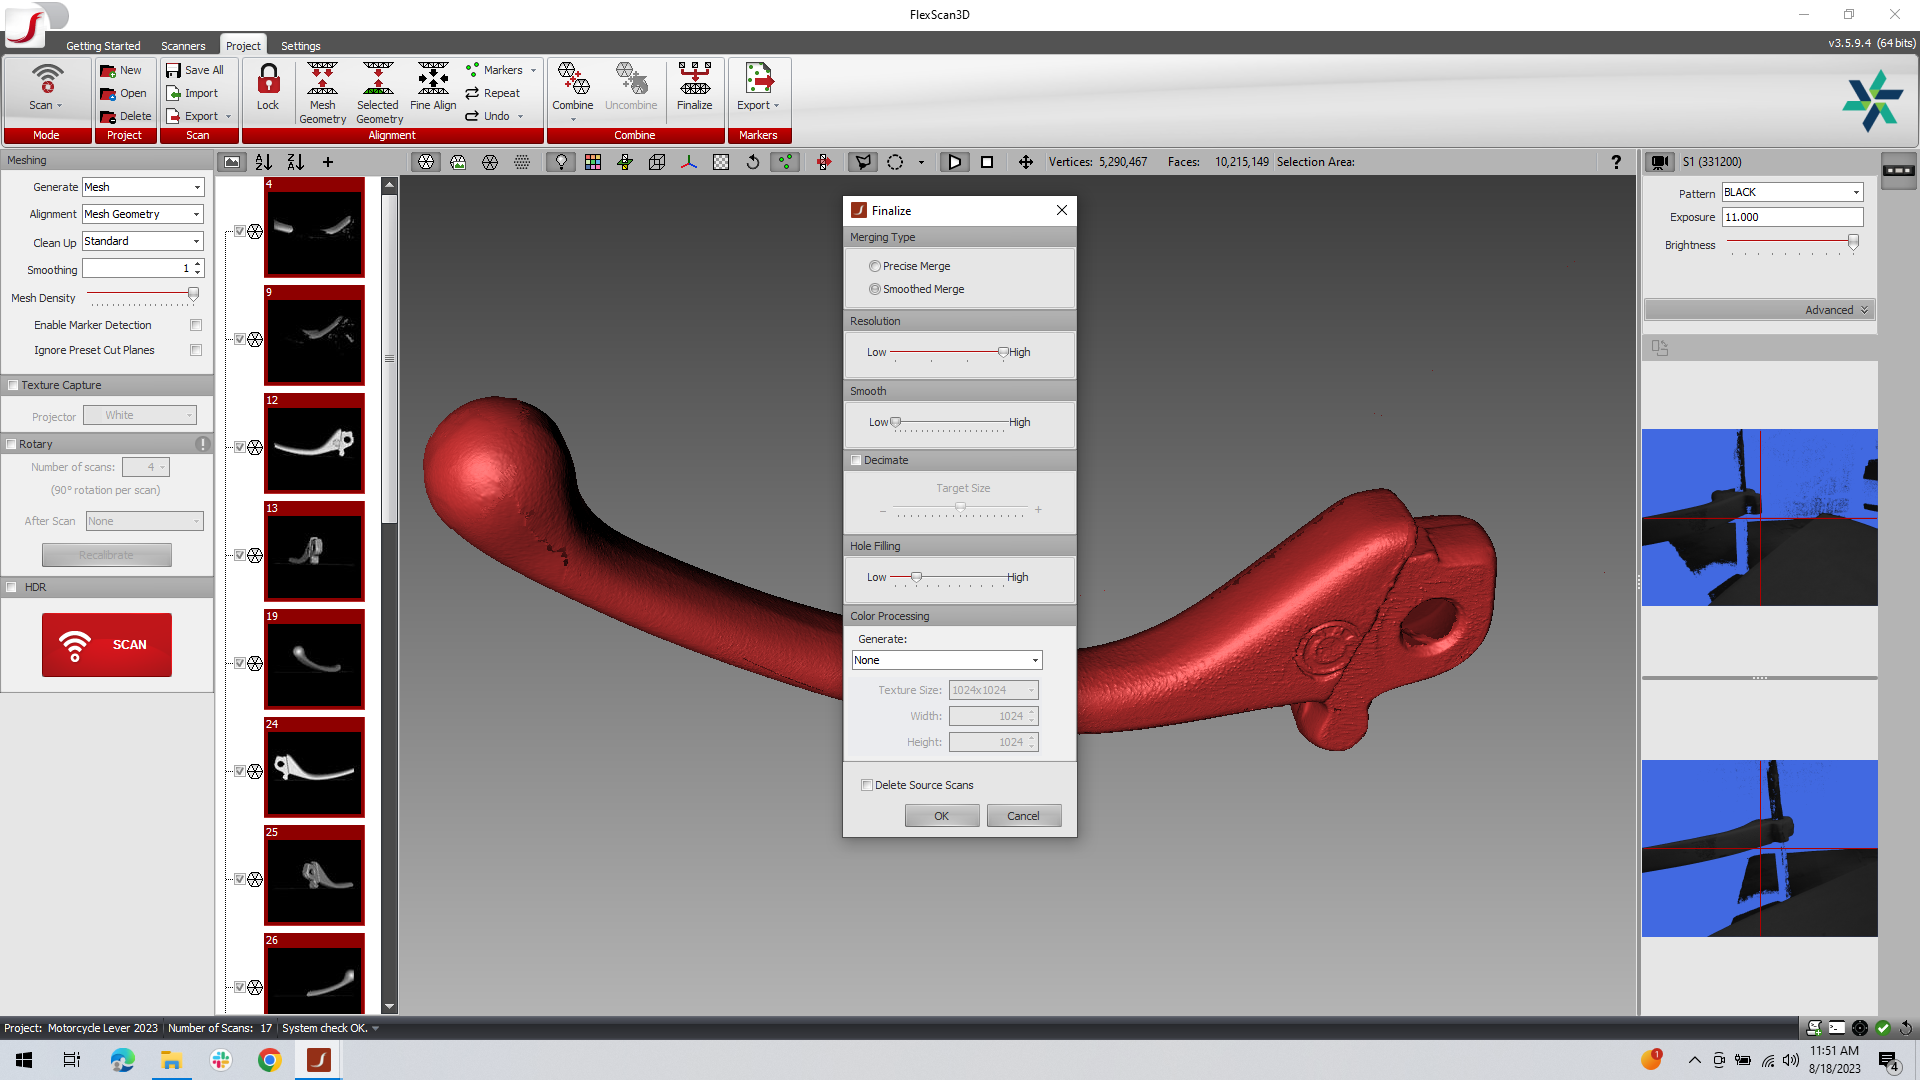Screen dimensions: 1920x1080
Task: Click the help question mark icon
Action: 1616,162
